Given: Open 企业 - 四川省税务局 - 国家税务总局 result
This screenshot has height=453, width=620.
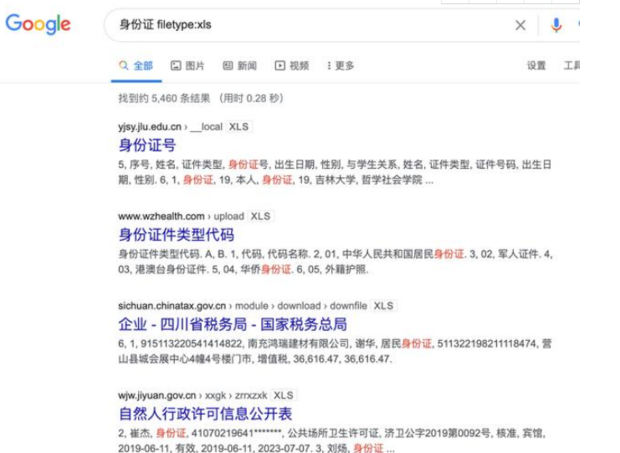Looking at the screenshot, I should pos(232,325).
